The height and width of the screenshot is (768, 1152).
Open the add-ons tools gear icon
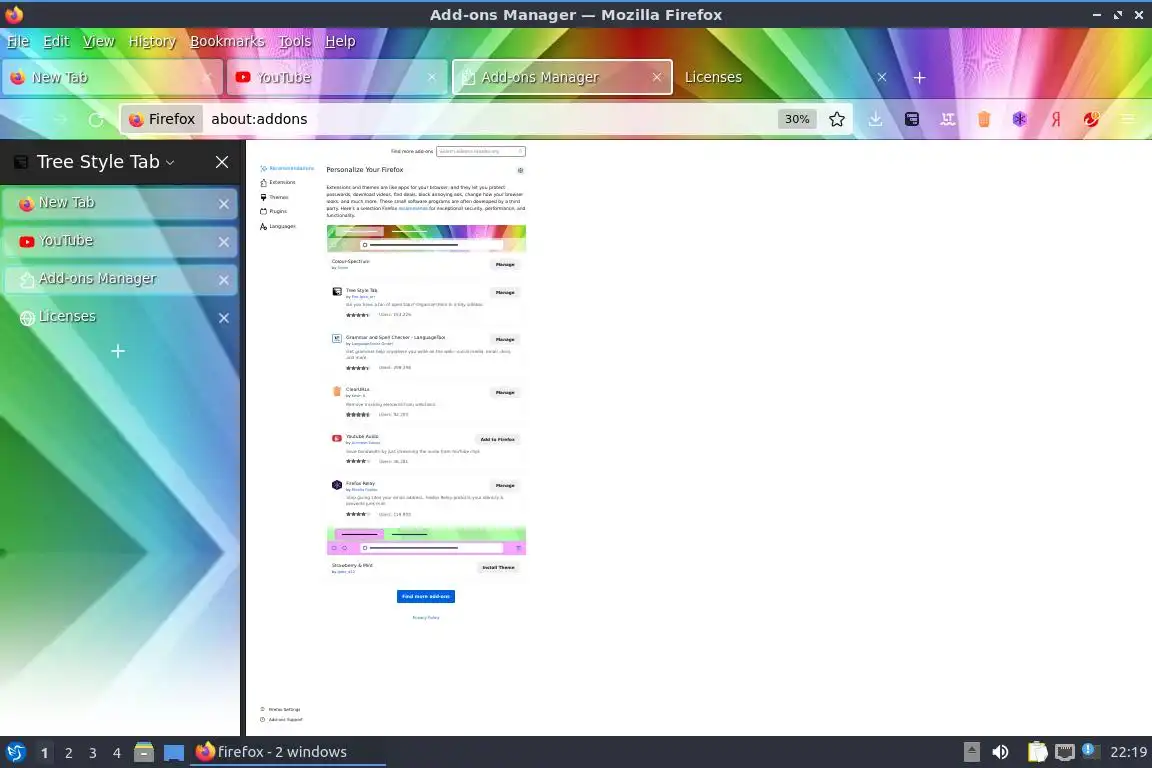pyautogui.click(x=520, y=171)
